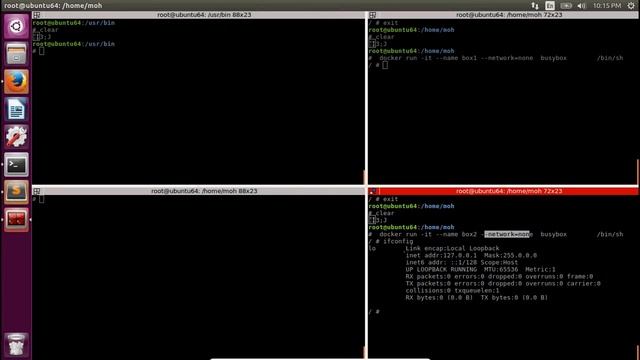Open the Files manager from launcher
The image size is (640, 360).
coord(16,54)
